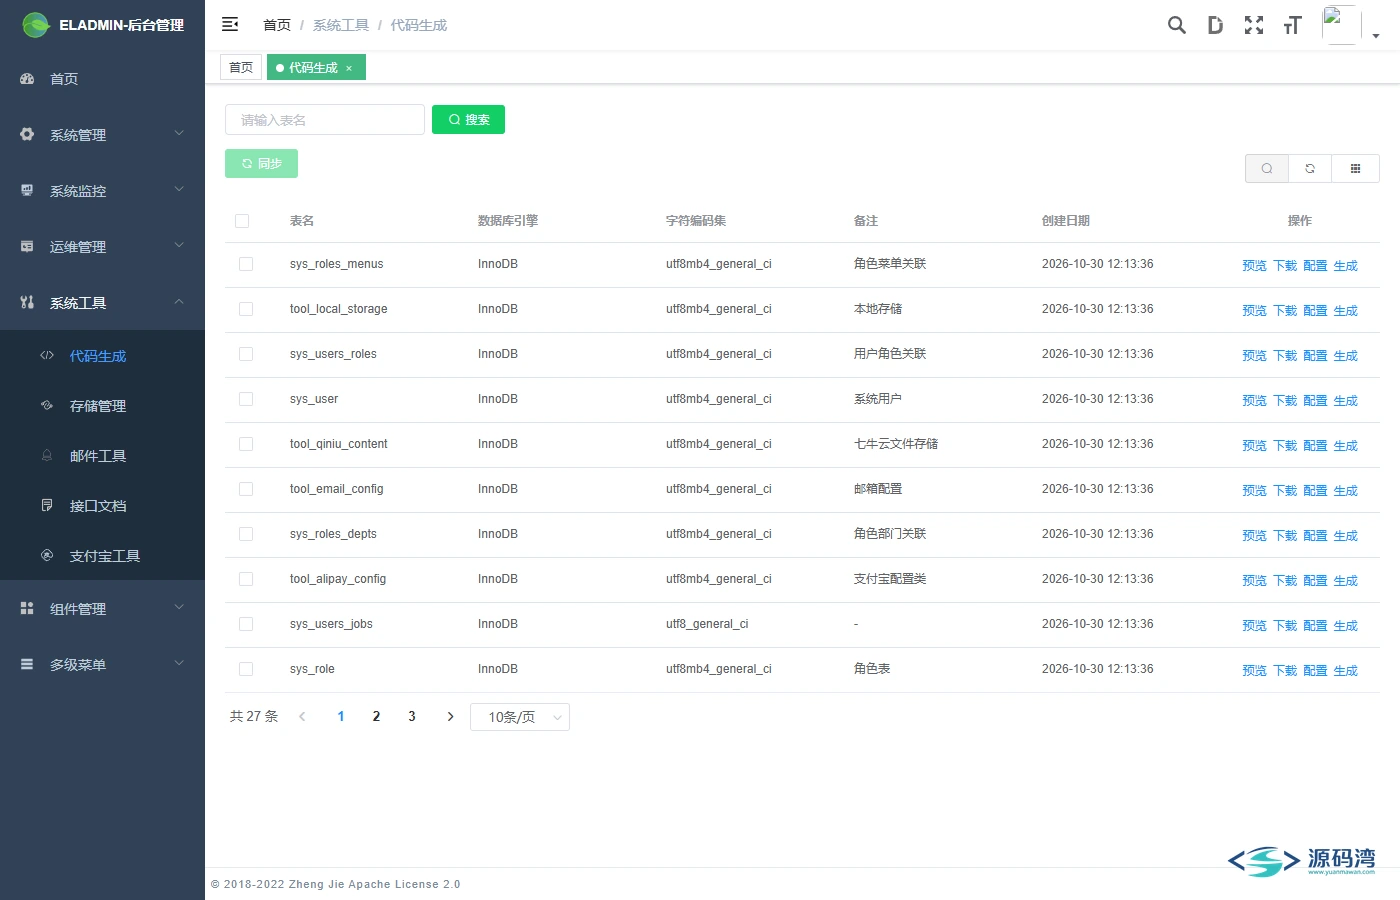This screenshot has width=1400, height=900.
Task: Open the 10条/页 page size dropdown
Action: click(520, 717)
